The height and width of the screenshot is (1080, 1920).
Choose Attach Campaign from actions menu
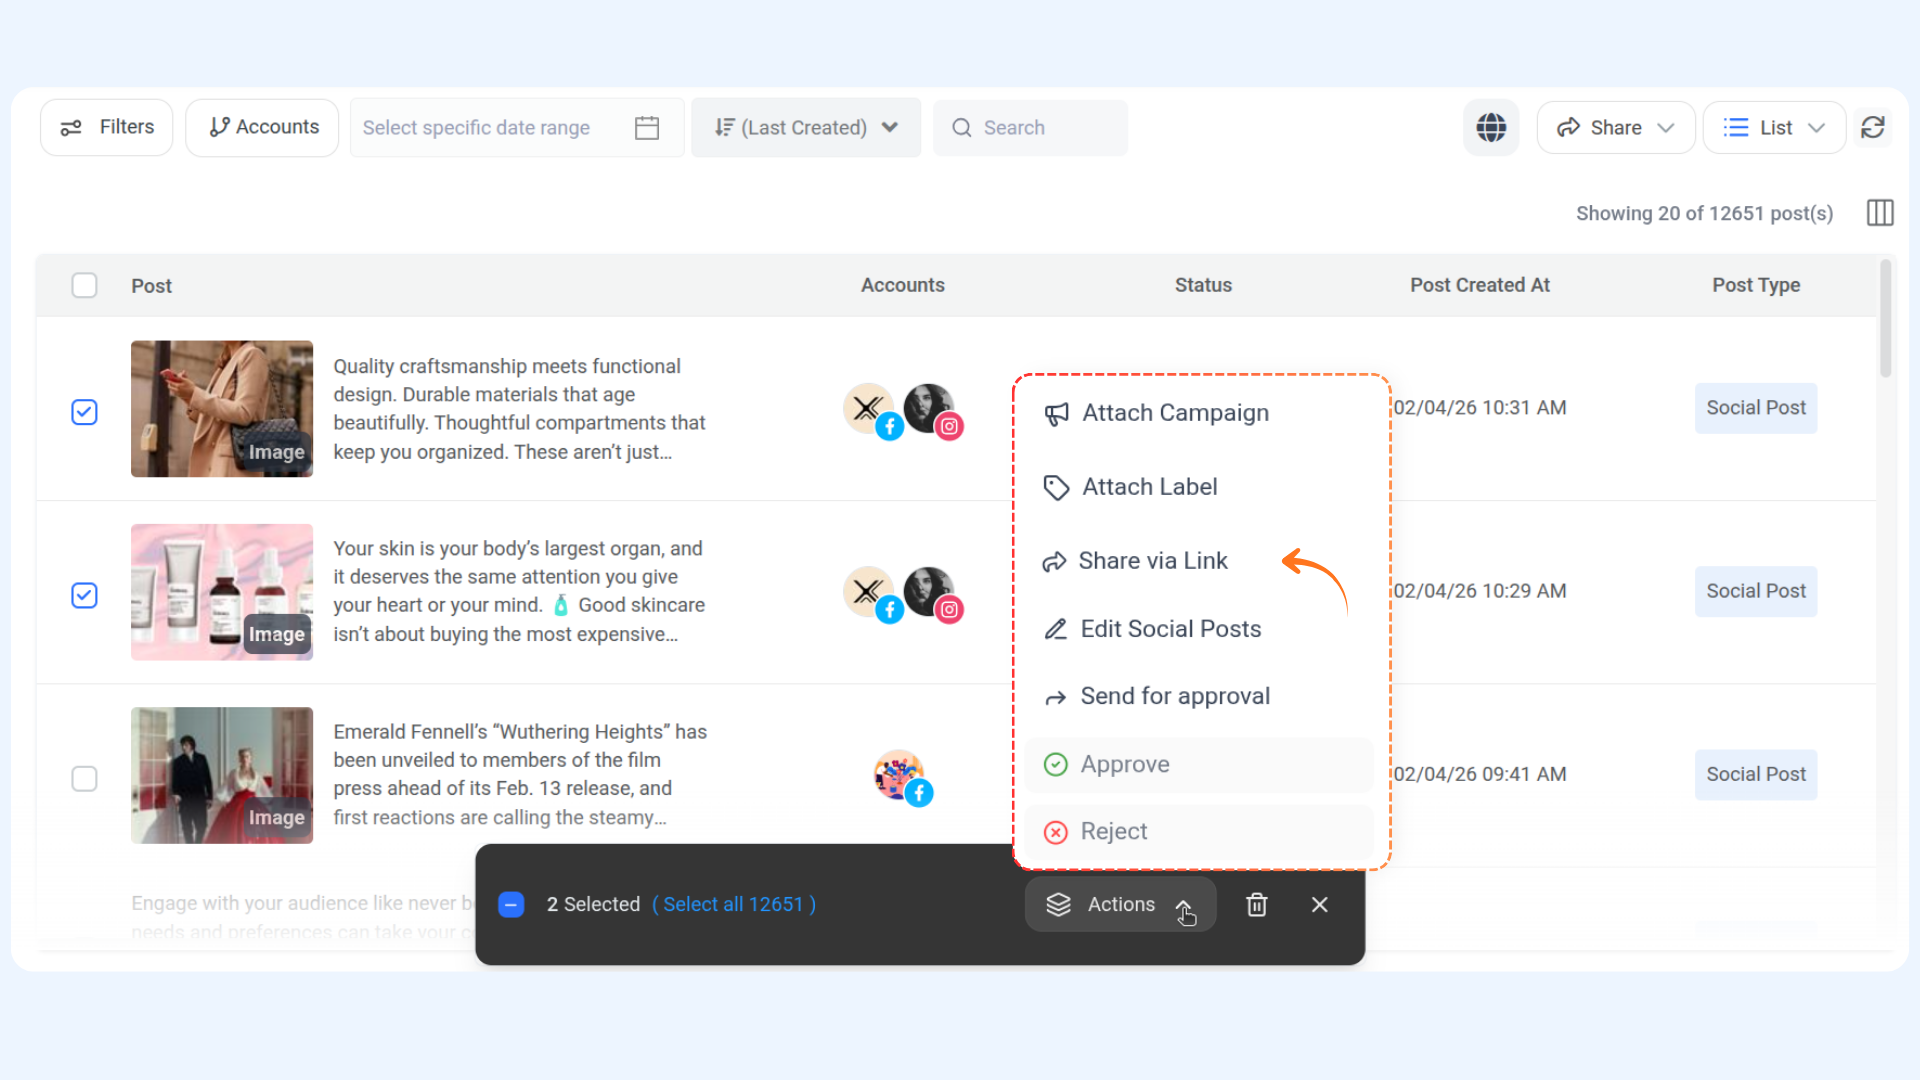tap(1175, 413)
